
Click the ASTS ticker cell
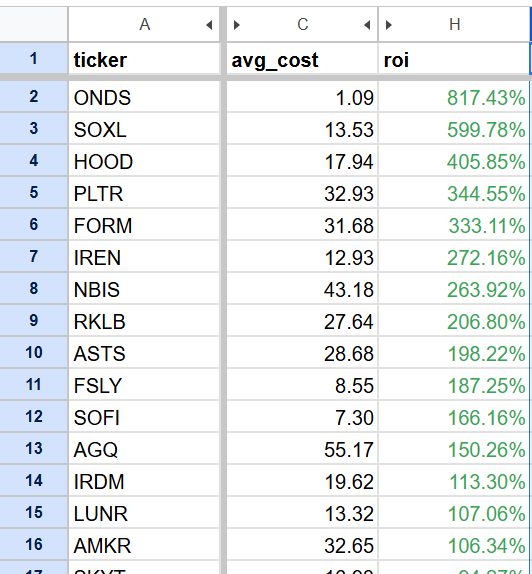pos(144,353)
